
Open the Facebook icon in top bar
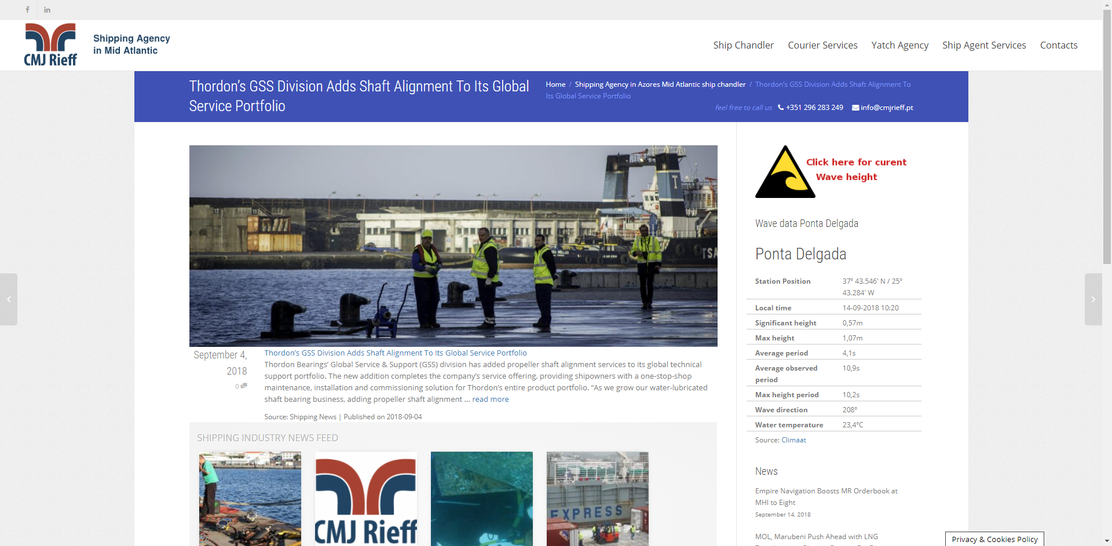(x=28, y=10)
